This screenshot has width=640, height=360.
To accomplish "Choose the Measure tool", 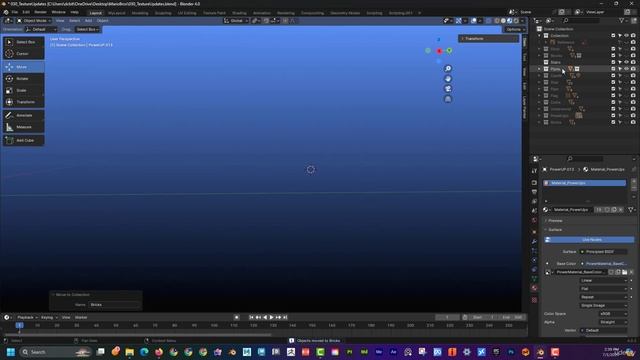I will tap(24, 127).
